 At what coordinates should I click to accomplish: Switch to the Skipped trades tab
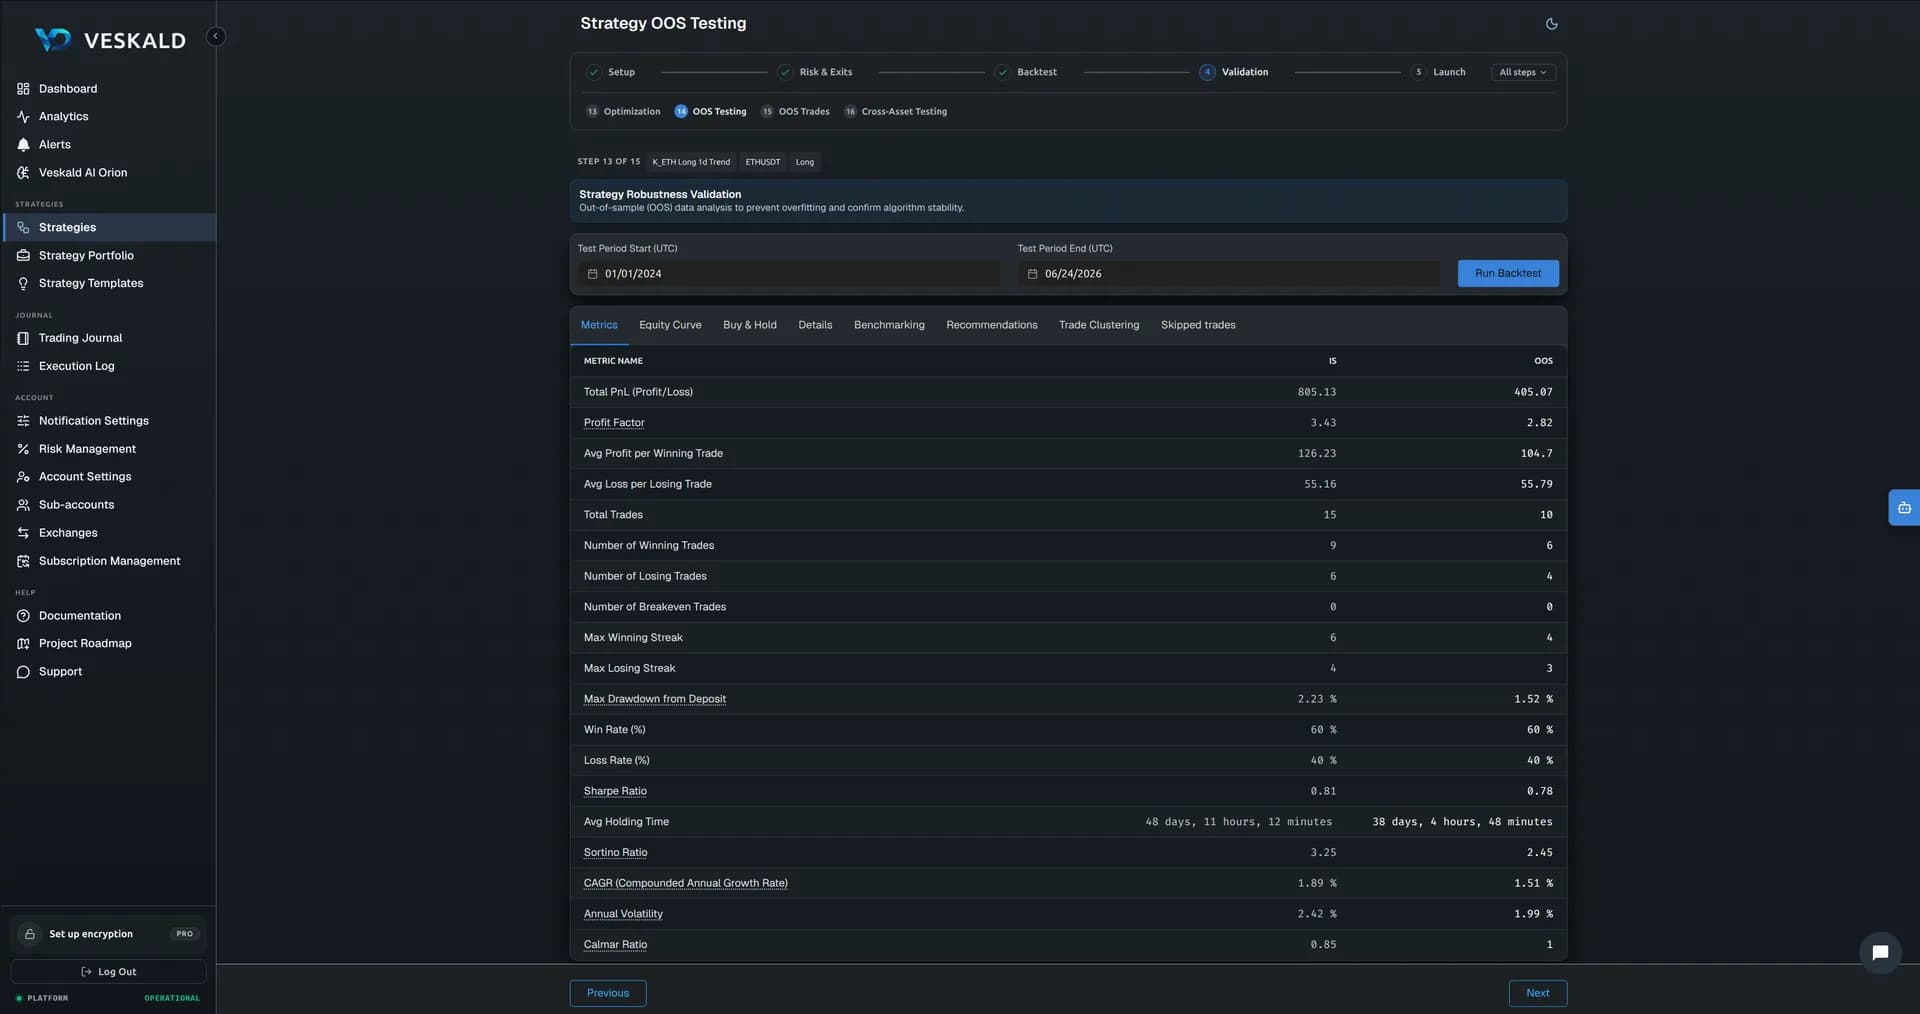point(1198,325)
